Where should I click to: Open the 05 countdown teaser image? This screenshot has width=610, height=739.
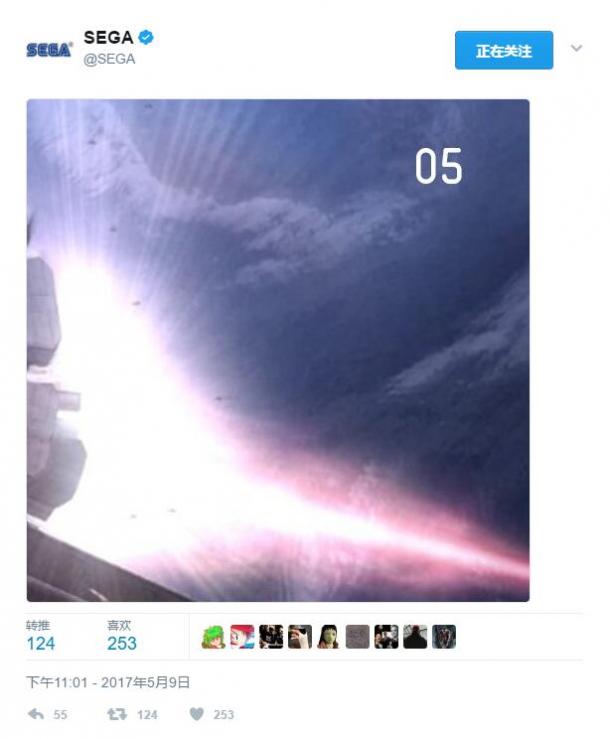tap(278, 350)
